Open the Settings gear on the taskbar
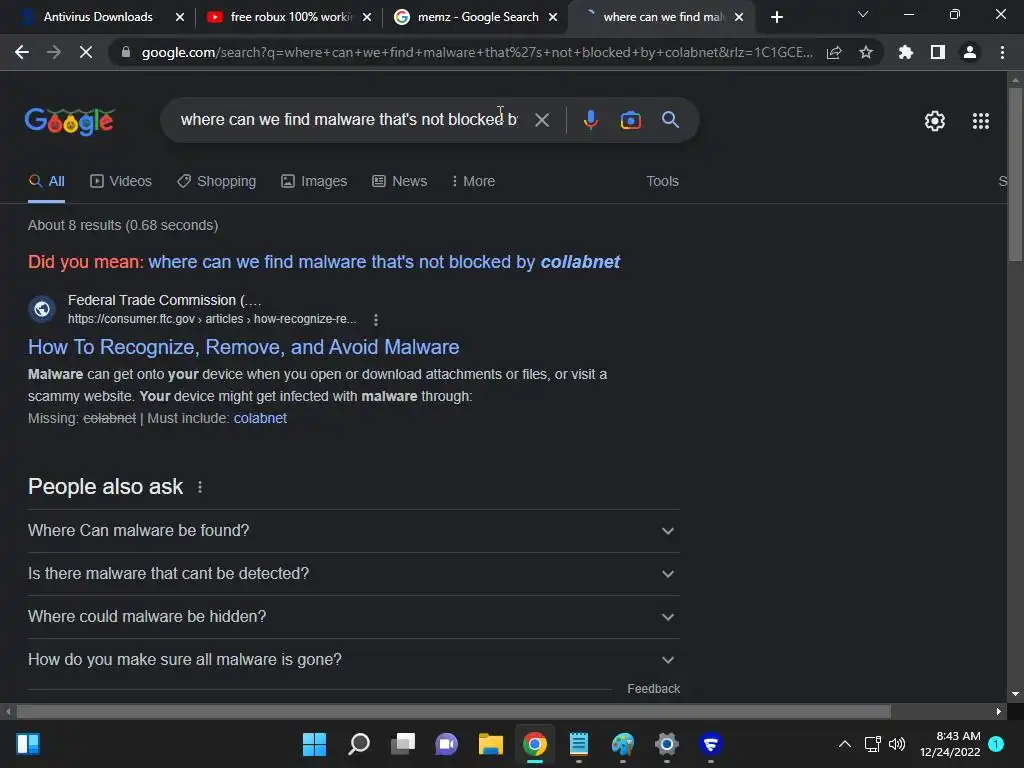 tap(666, 744)
